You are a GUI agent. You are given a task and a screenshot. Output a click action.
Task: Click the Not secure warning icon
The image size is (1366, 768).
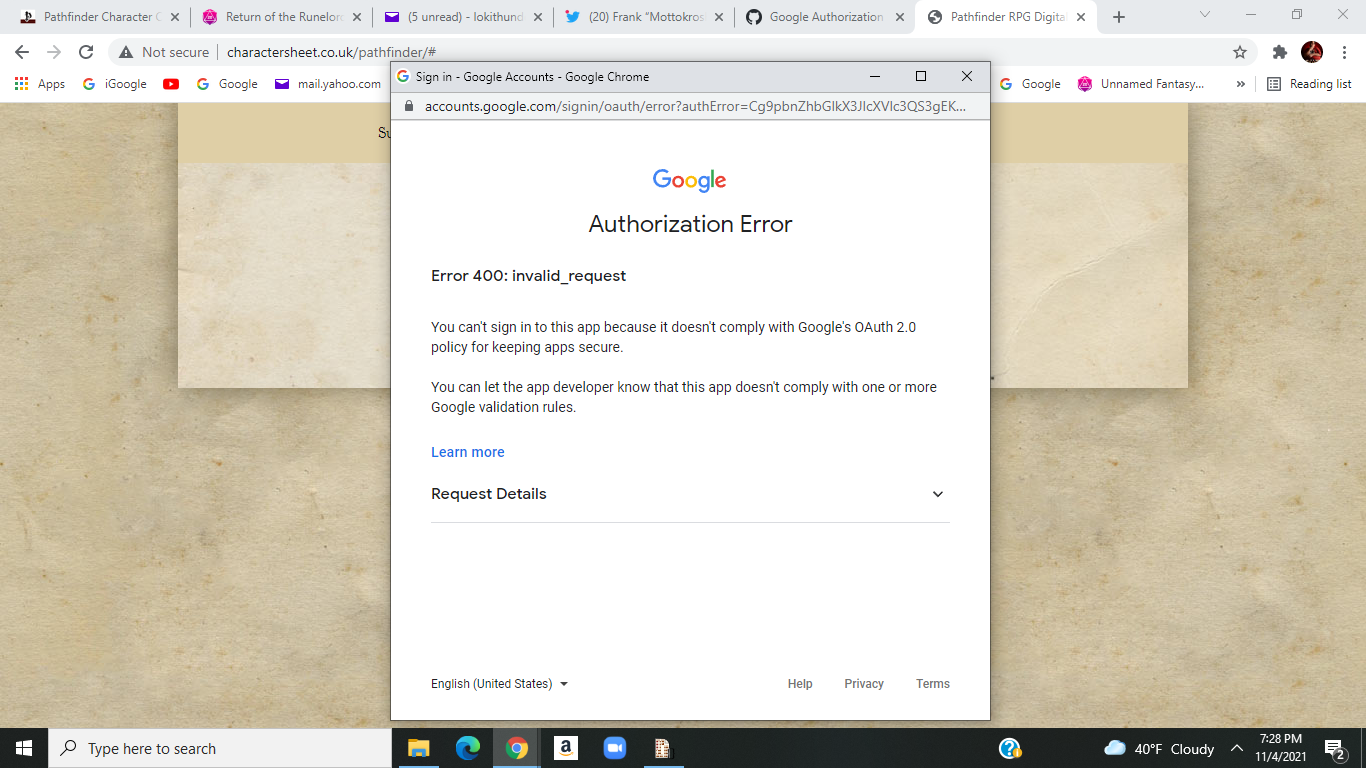point(126,50)
